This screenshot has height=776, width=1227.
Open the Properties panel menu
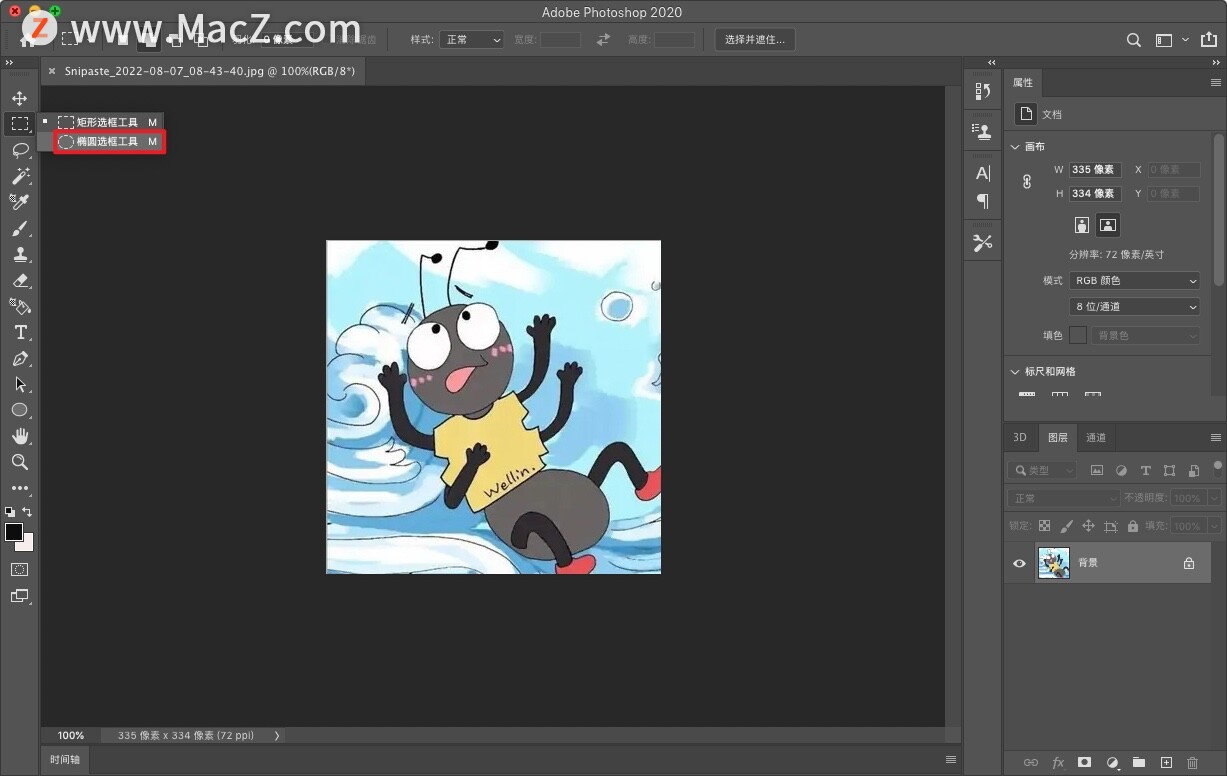click(1215, 83)
